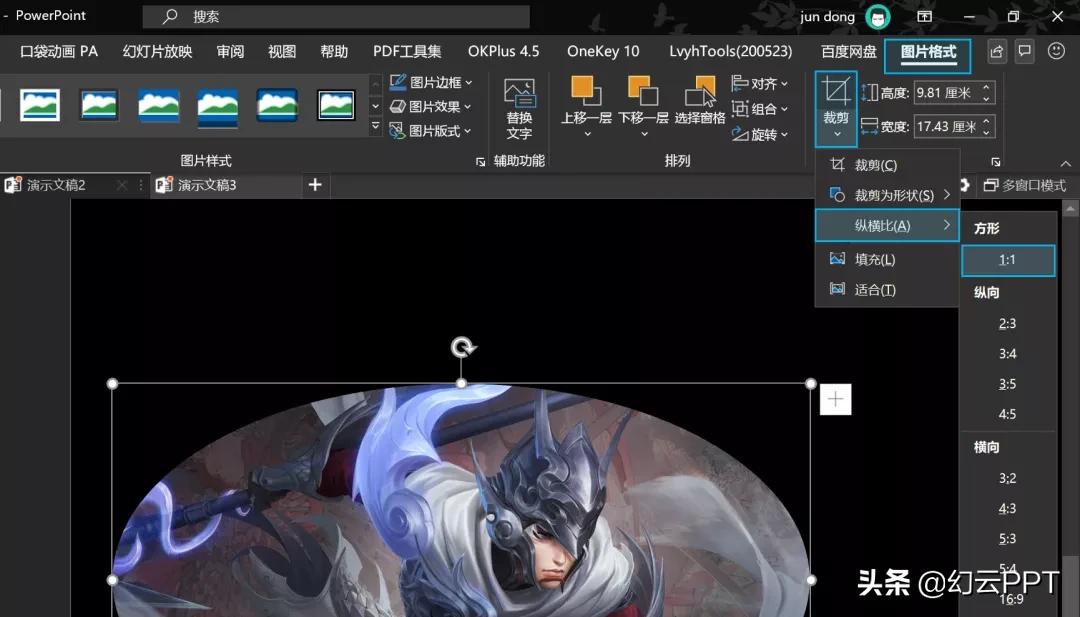Click the smiley feedback icon

click(1056, 51)
